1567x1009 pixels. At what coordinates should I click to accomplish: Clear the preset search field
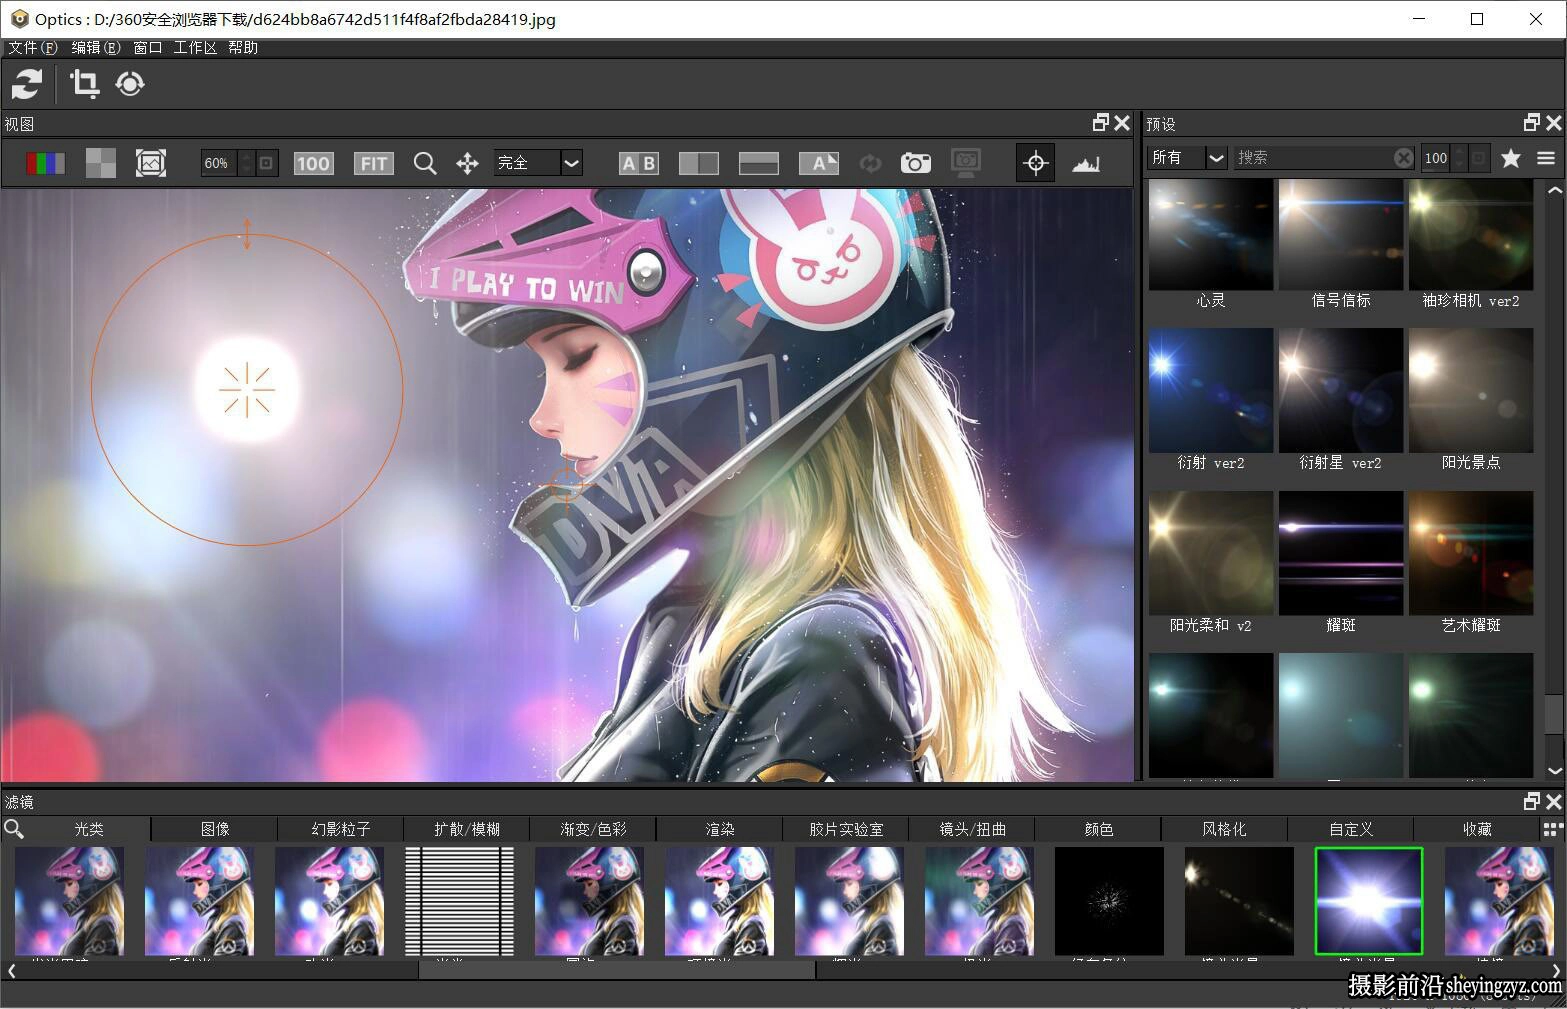(1404, 157)
